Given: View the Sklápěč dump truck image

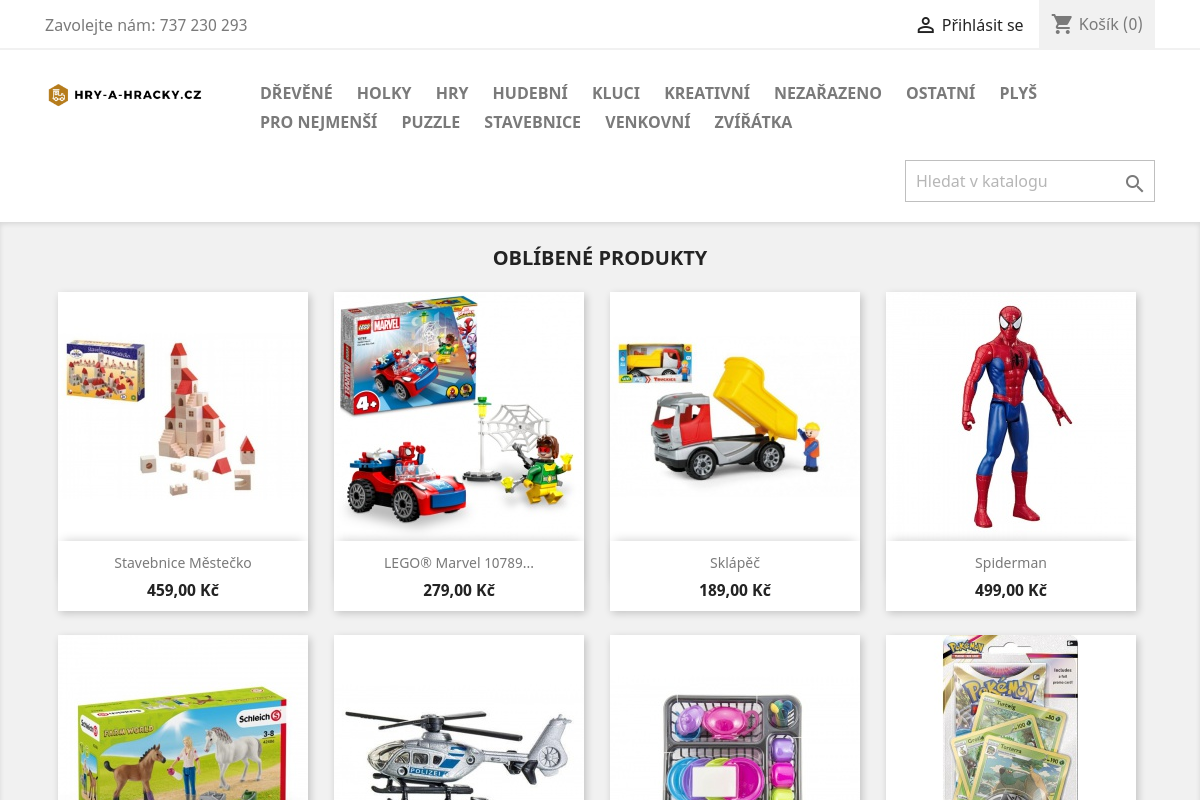Looking at the screenshot, I should pyautogui.click(x=735, y=416).
